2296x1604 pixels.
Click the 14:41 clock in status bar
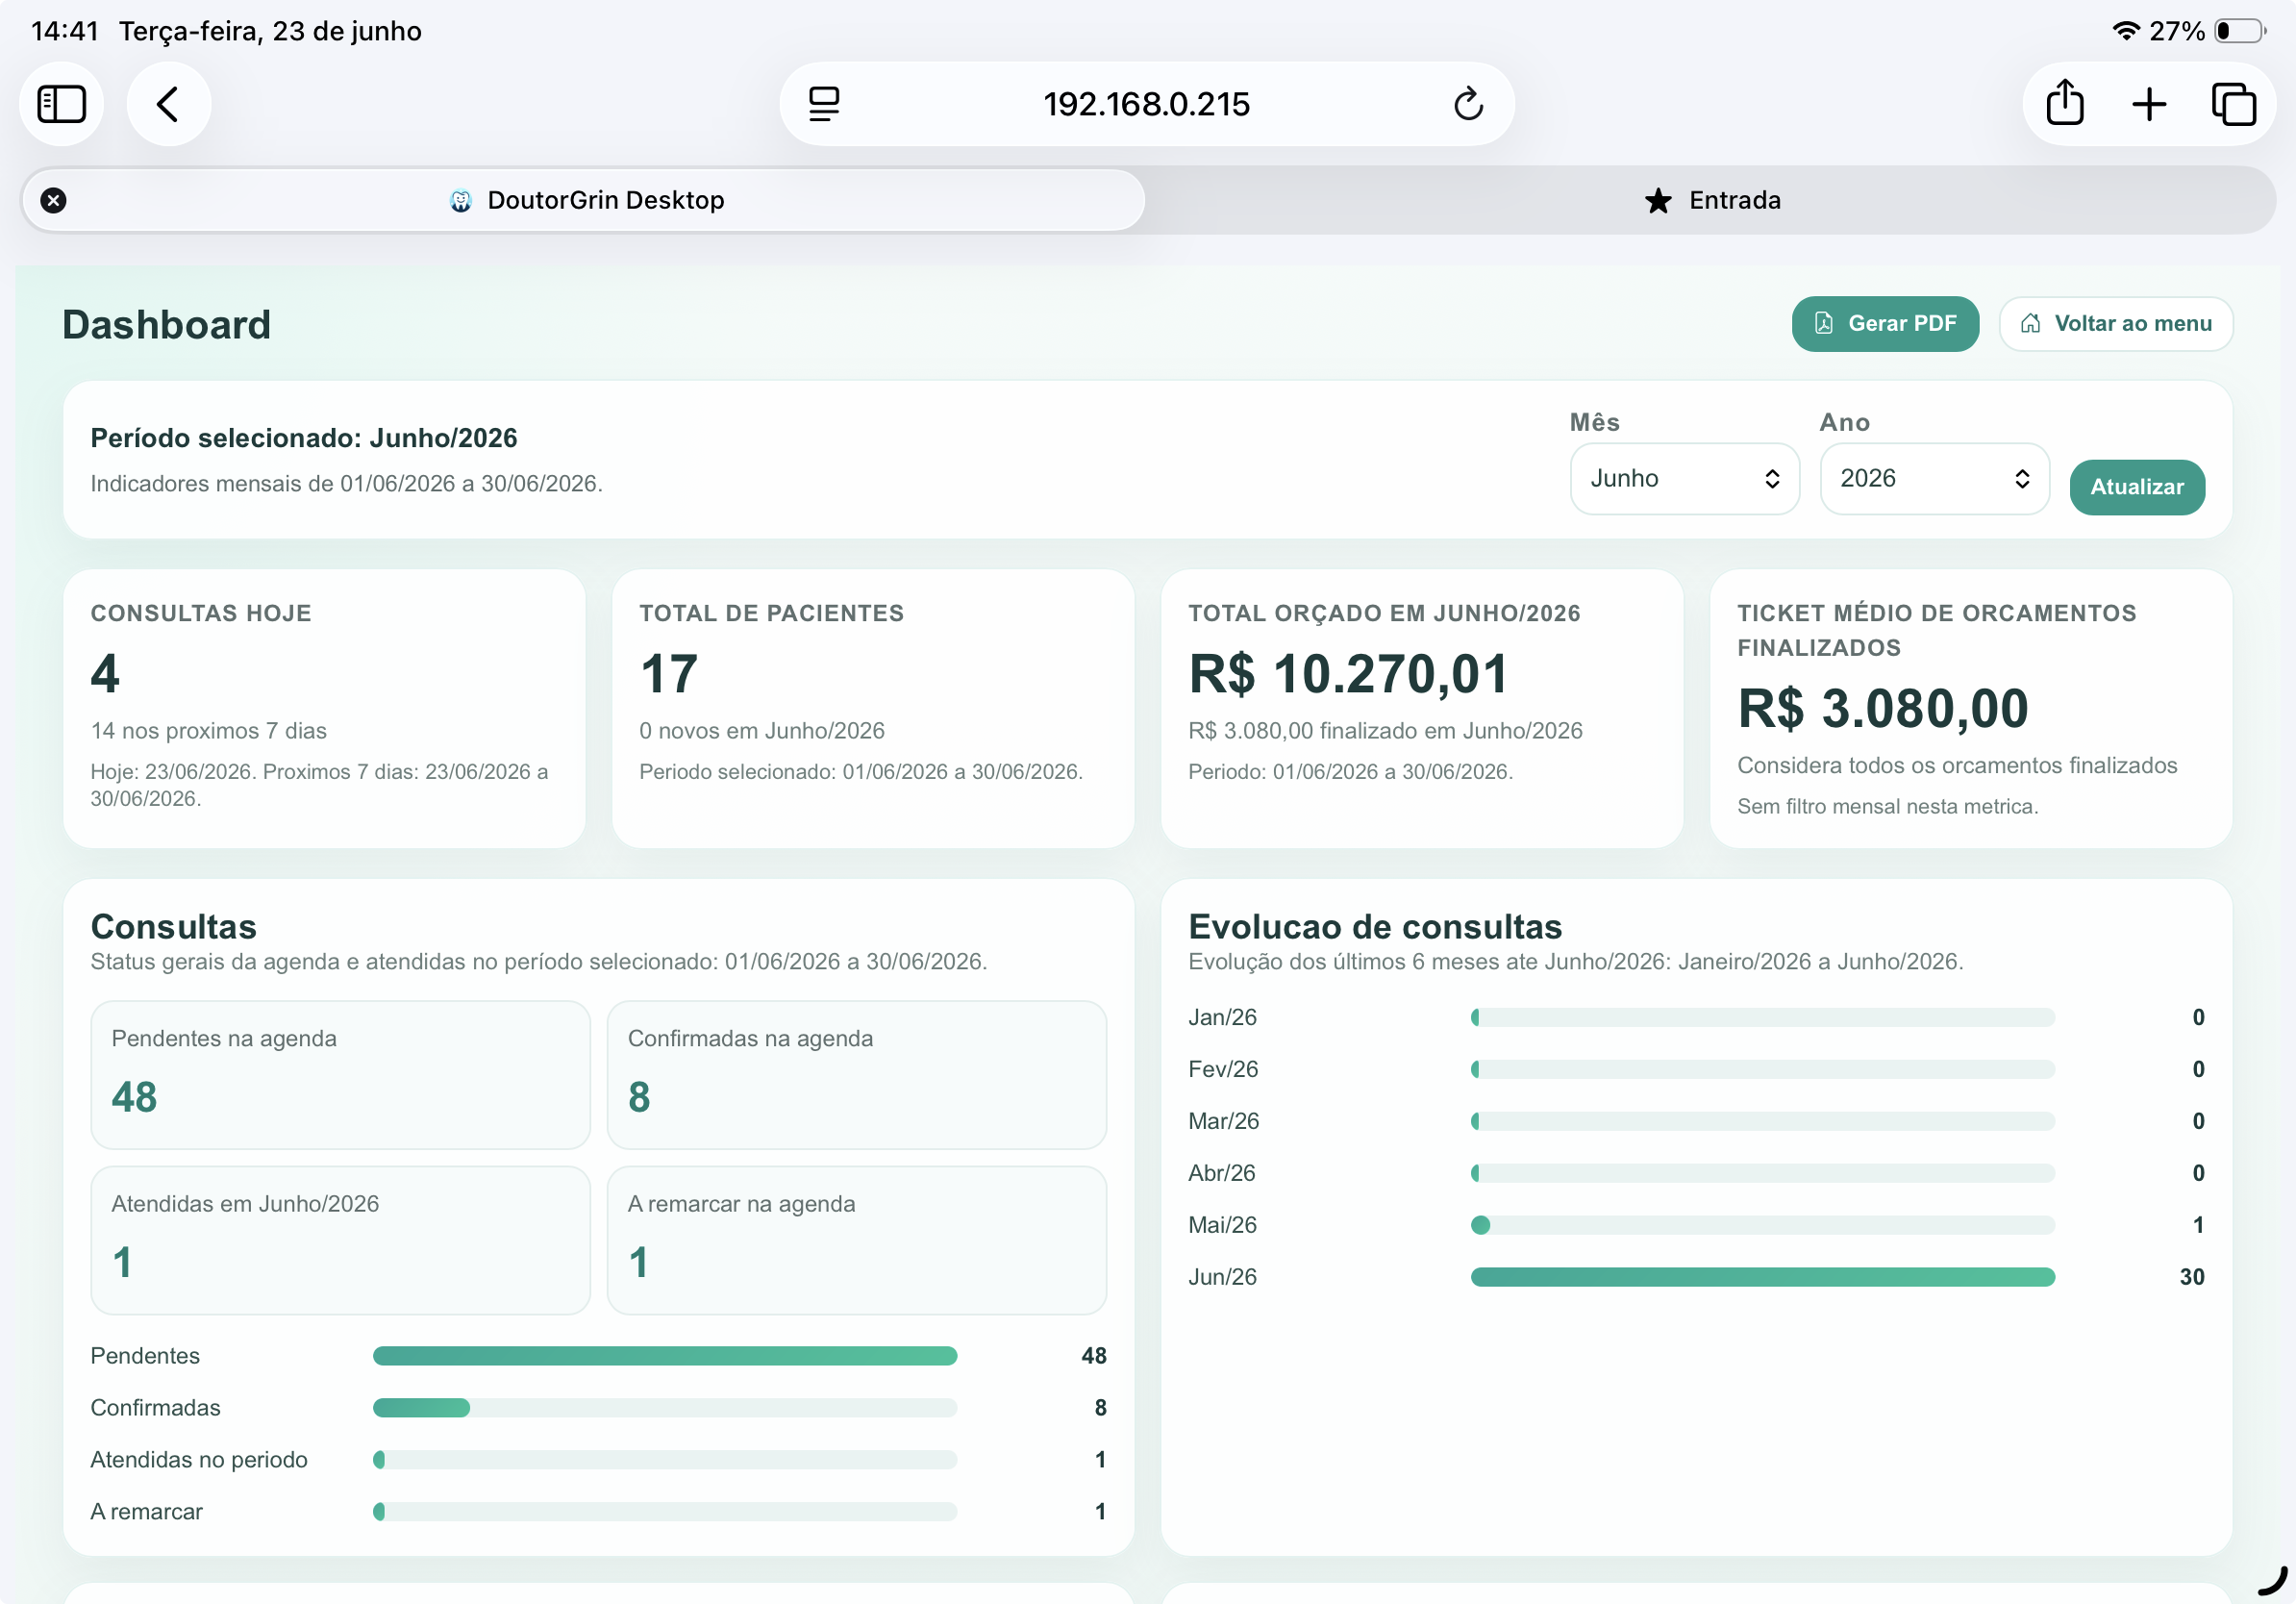[65, 31]
